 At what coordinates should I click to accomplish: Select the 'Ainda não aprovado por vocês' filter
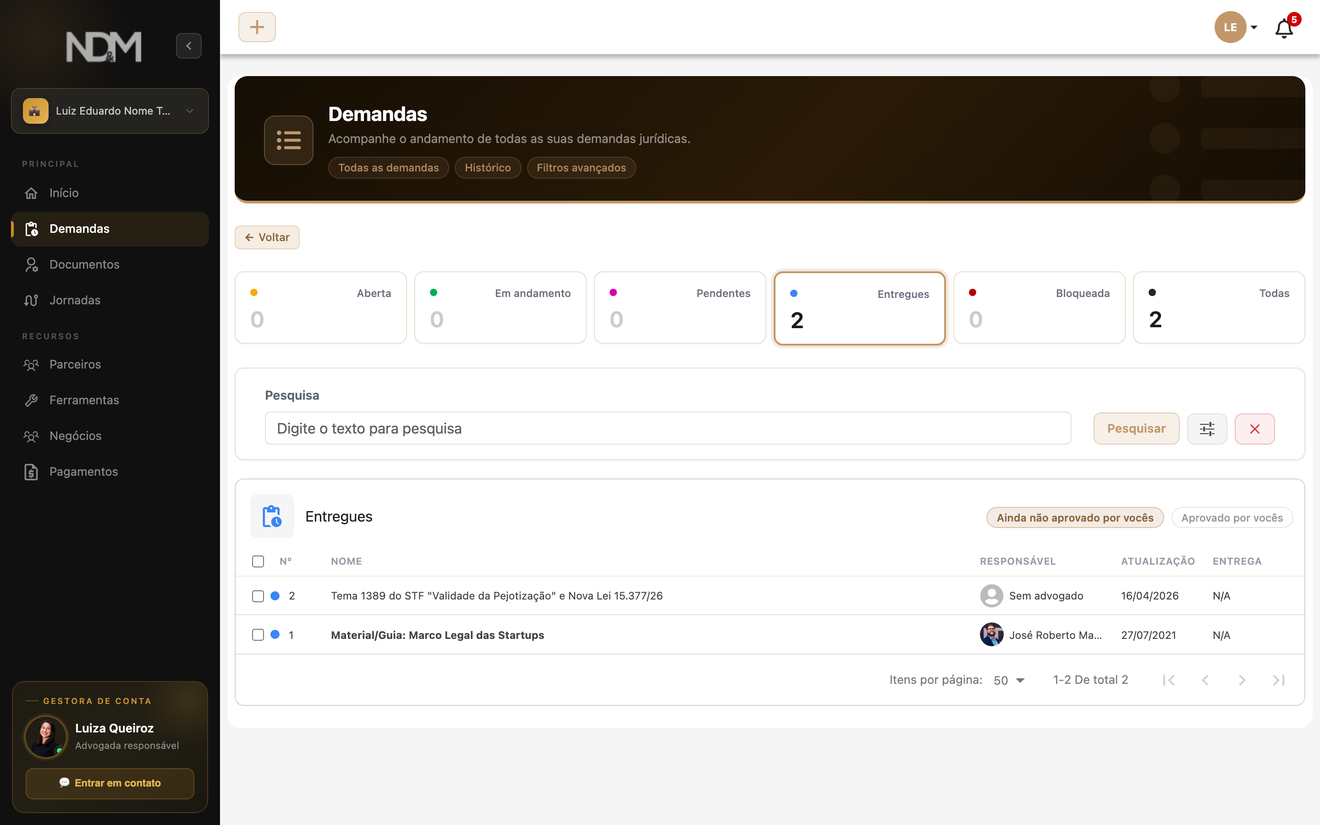click(1075, 518)
